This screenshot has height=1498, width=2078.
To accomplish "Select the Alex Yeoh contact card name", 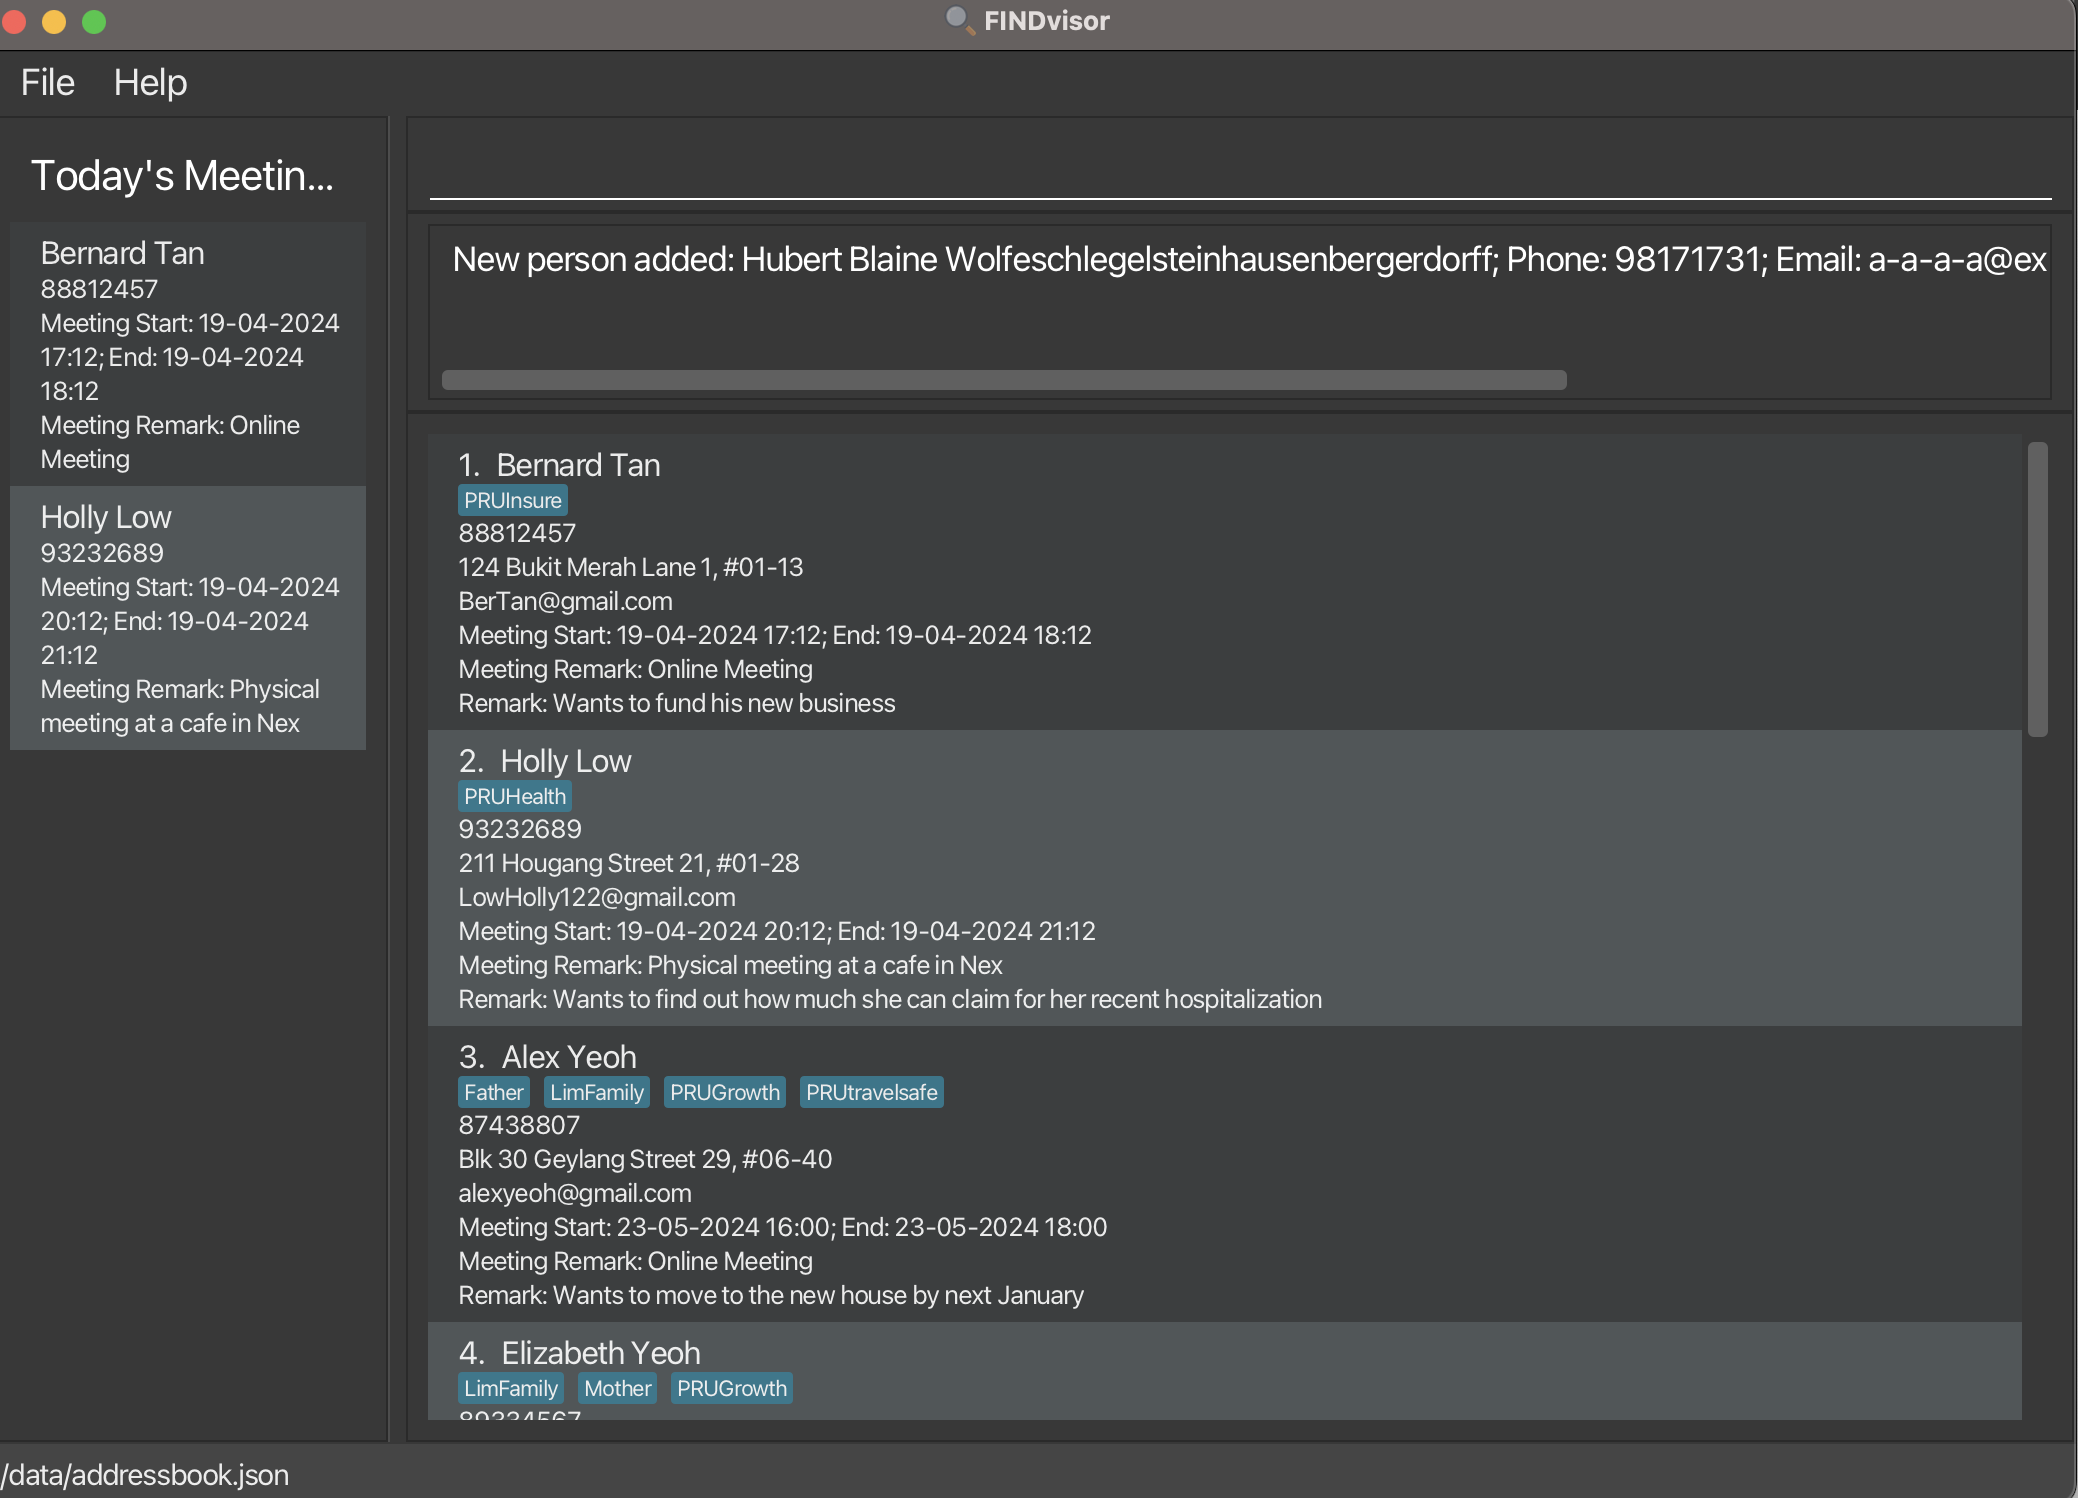I will point(568,1057).
